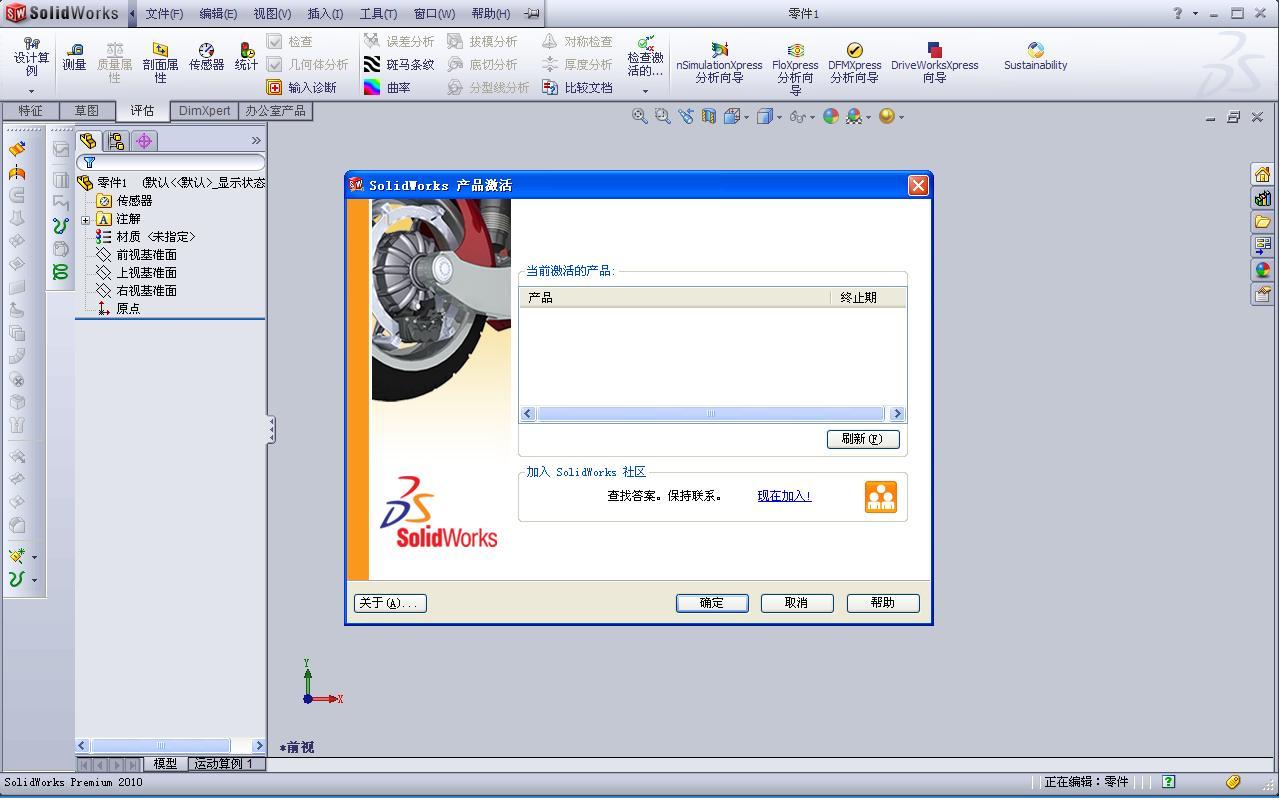
Task: Click Edit Appearance color ball icon
Action: pos(830,116)
